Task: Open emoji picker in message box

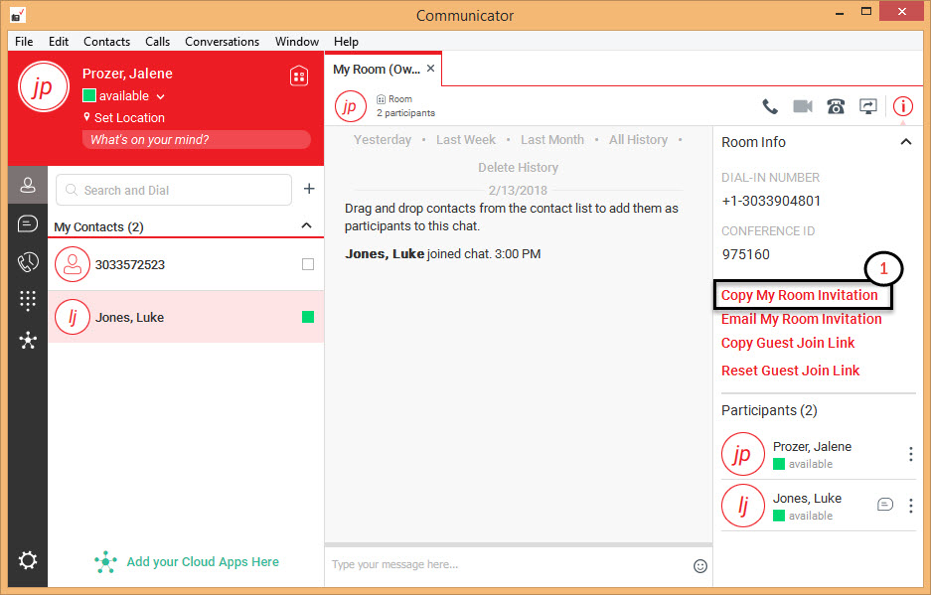Action: [700, 566]
